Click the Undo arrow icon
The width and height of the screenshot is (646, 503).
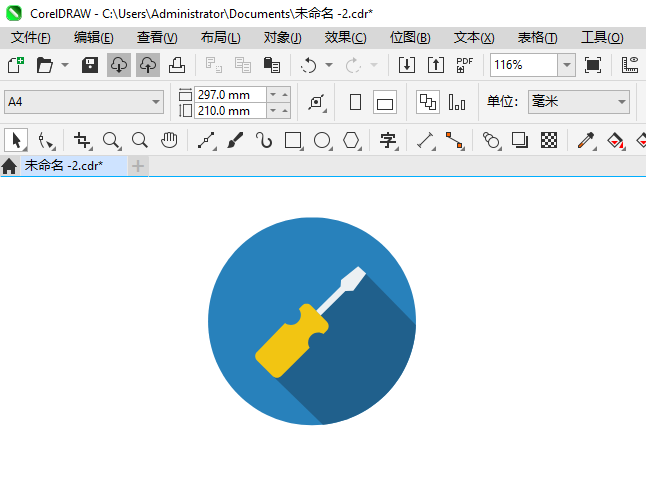coord(308,65)
